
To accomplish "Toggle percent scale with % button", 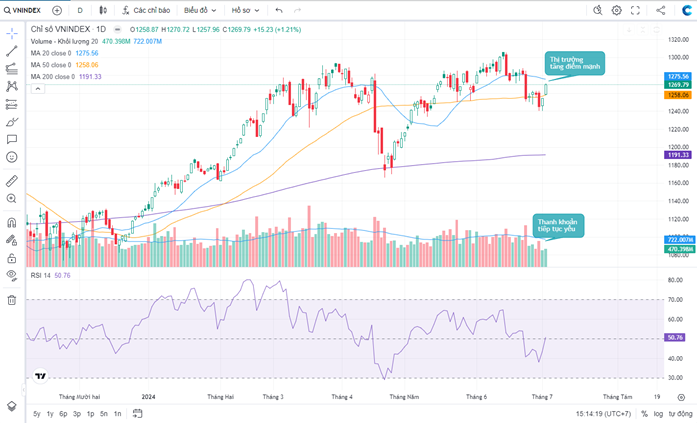I will click(x=644, y=414).
